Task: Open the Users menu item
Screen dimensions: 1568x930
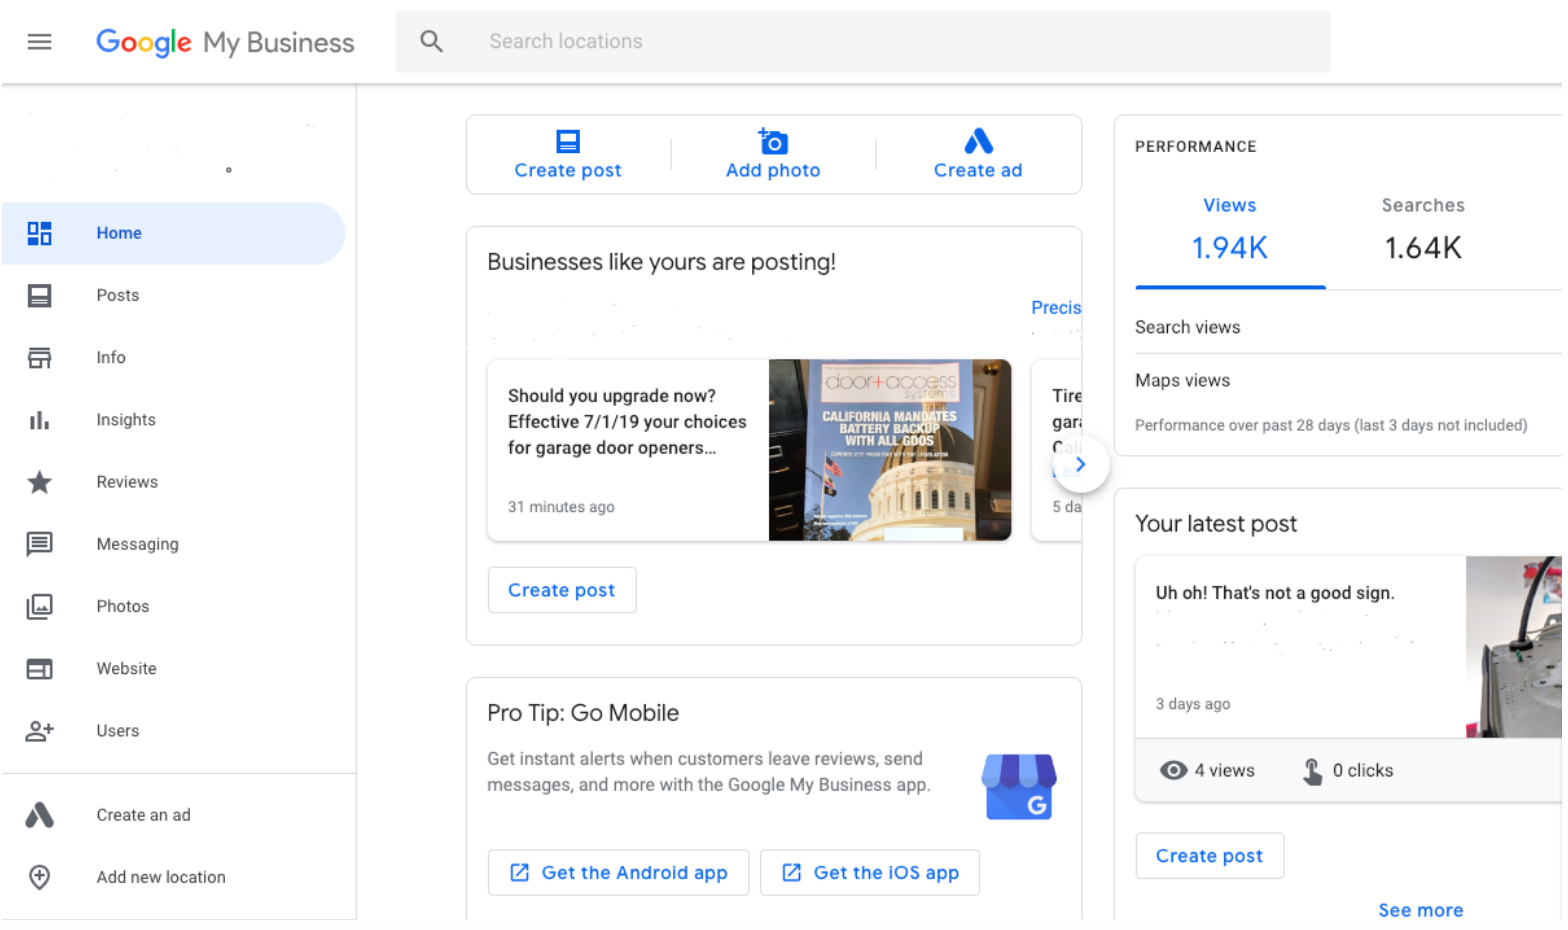Action: click(174, 731)
